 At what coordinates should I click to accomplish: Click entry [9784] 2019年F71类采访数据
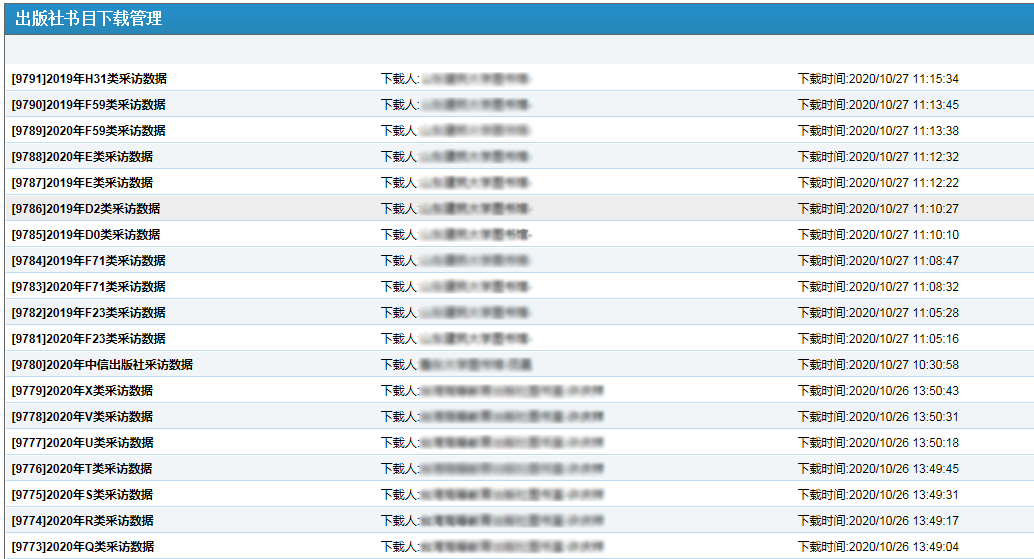click(89, 261)
